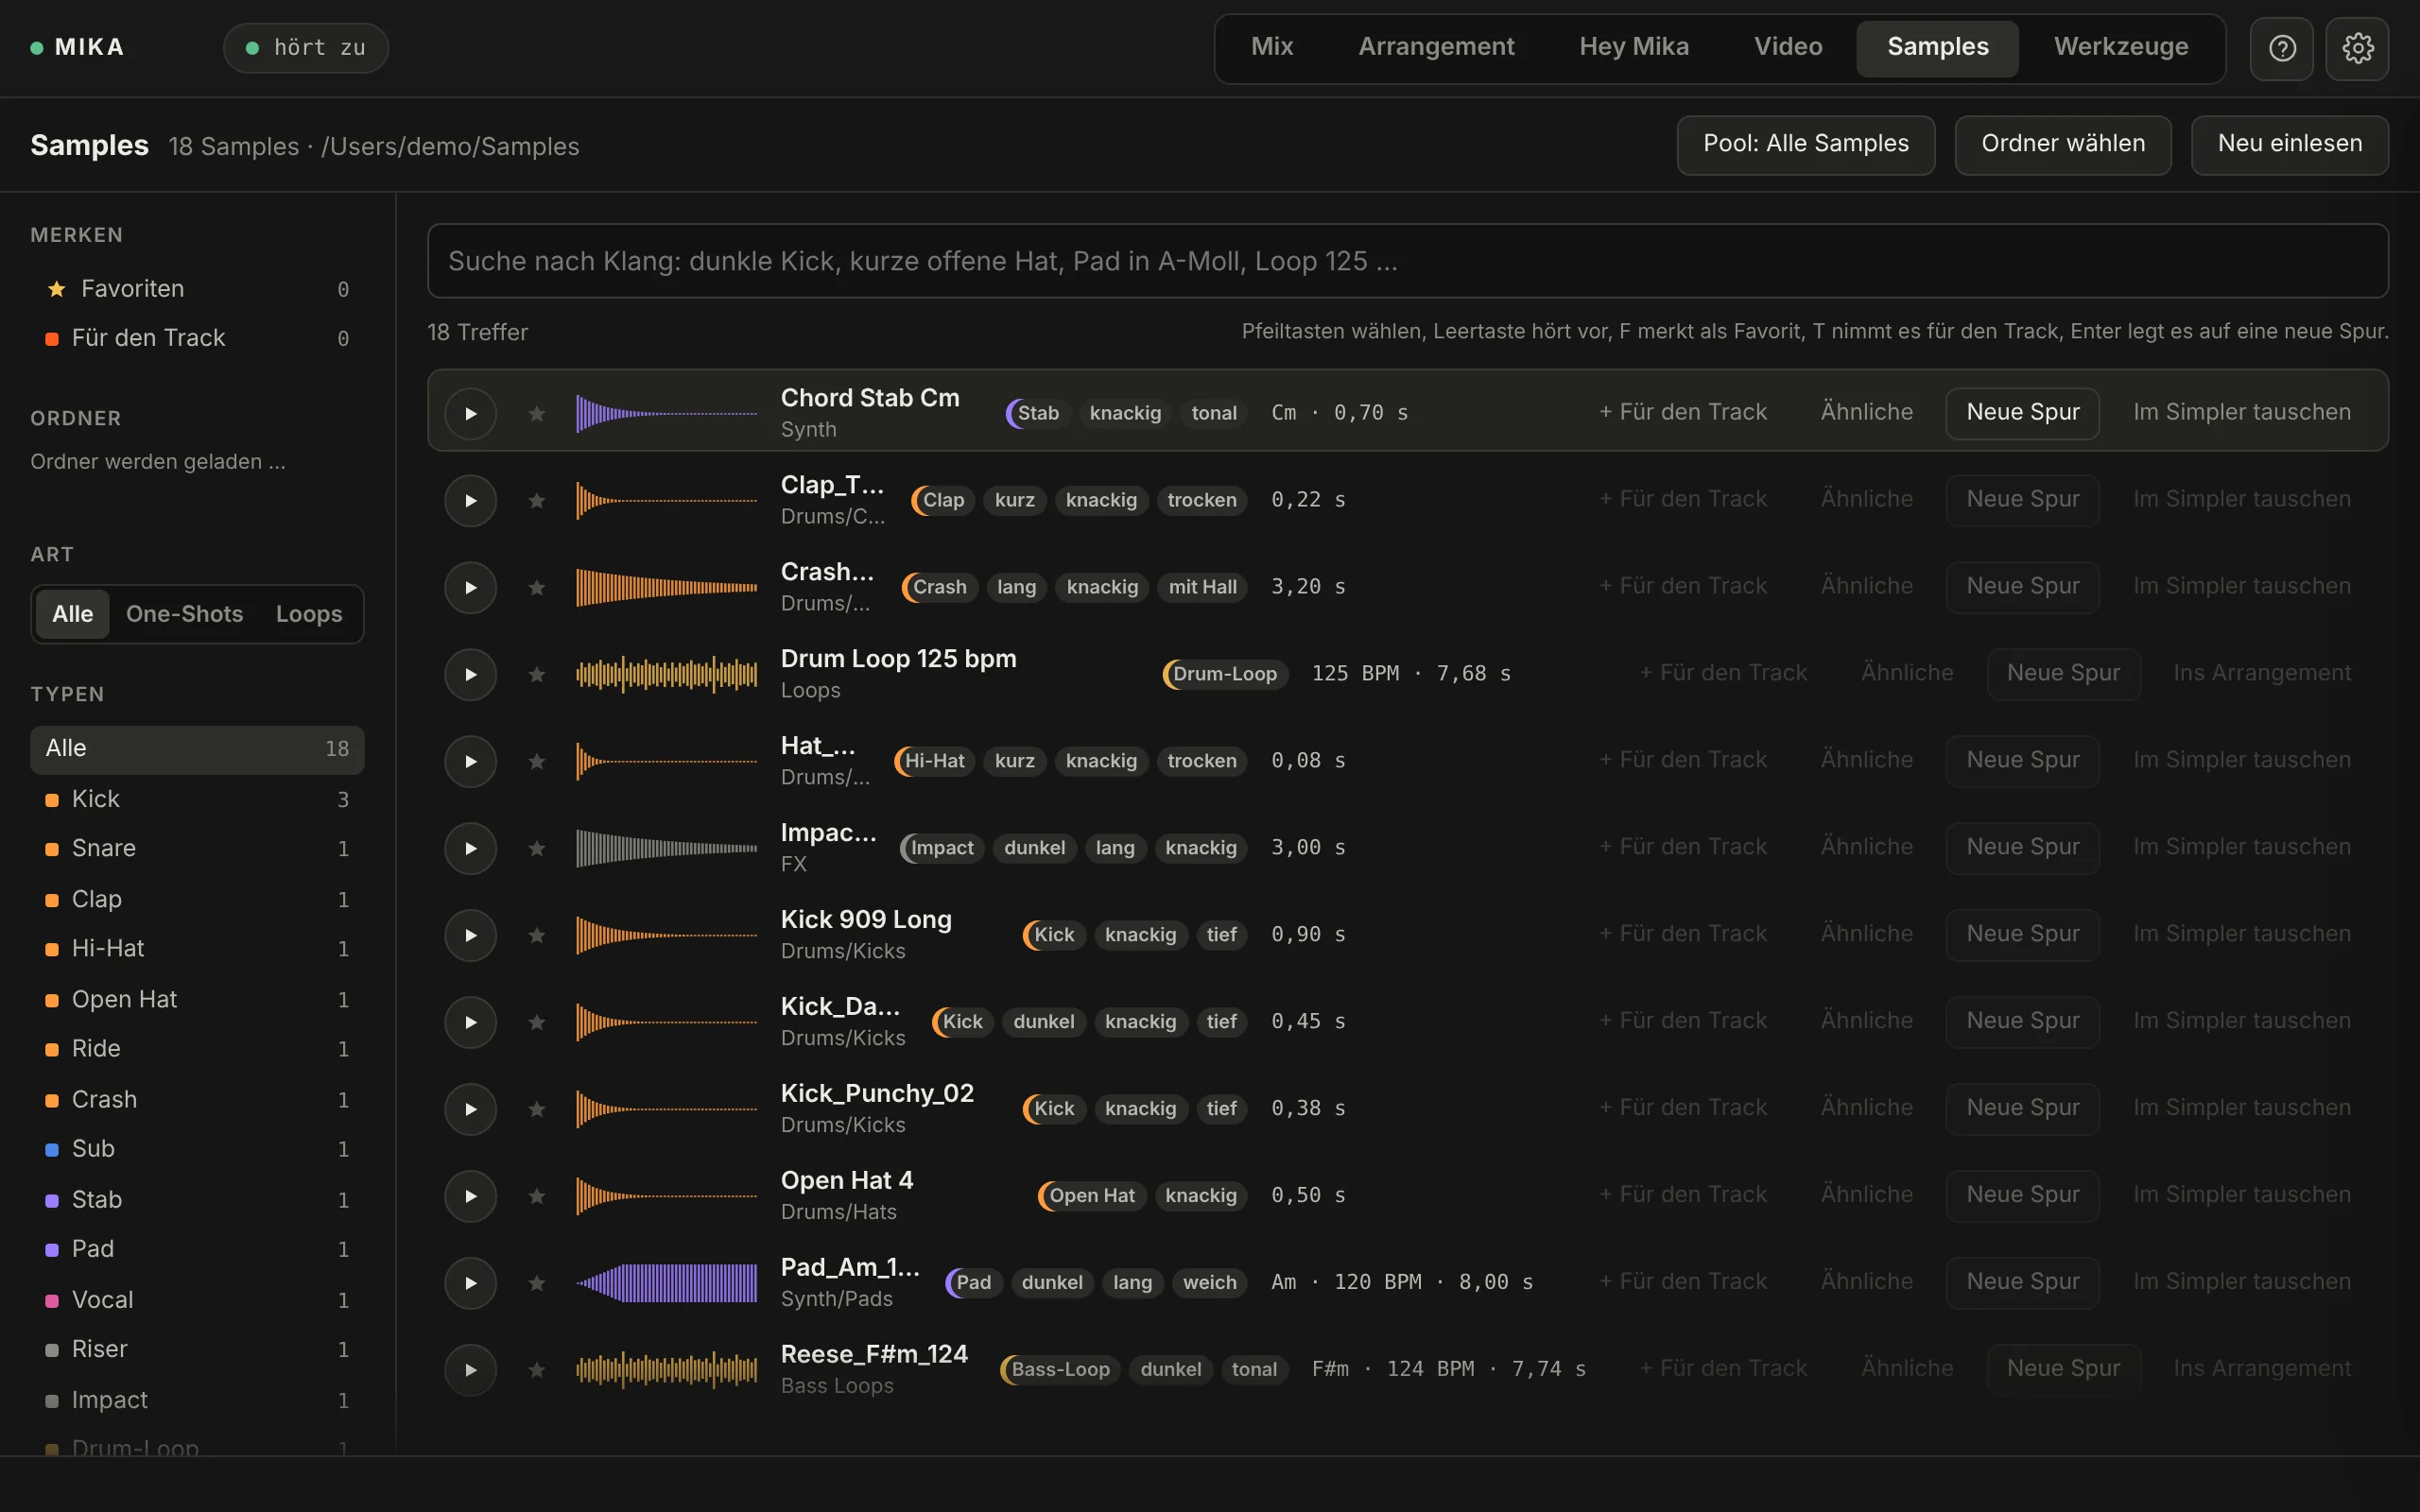Filter by Open Hat type
2420x1512 pixels.
point(197,999)
